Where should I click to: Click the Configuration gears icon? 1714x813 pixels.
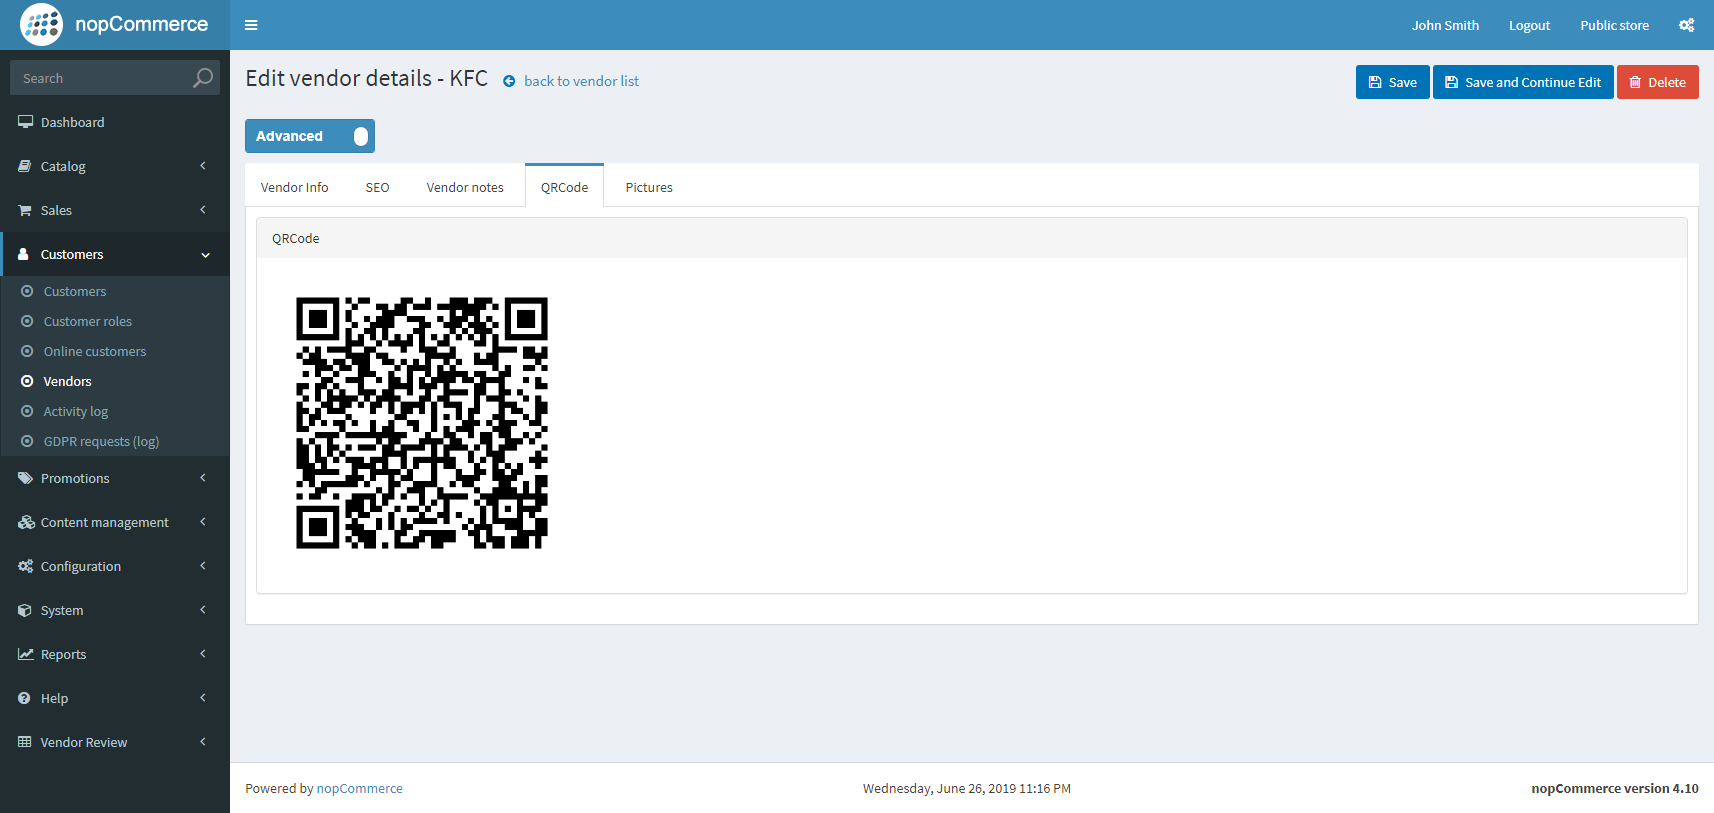[25, 566]
